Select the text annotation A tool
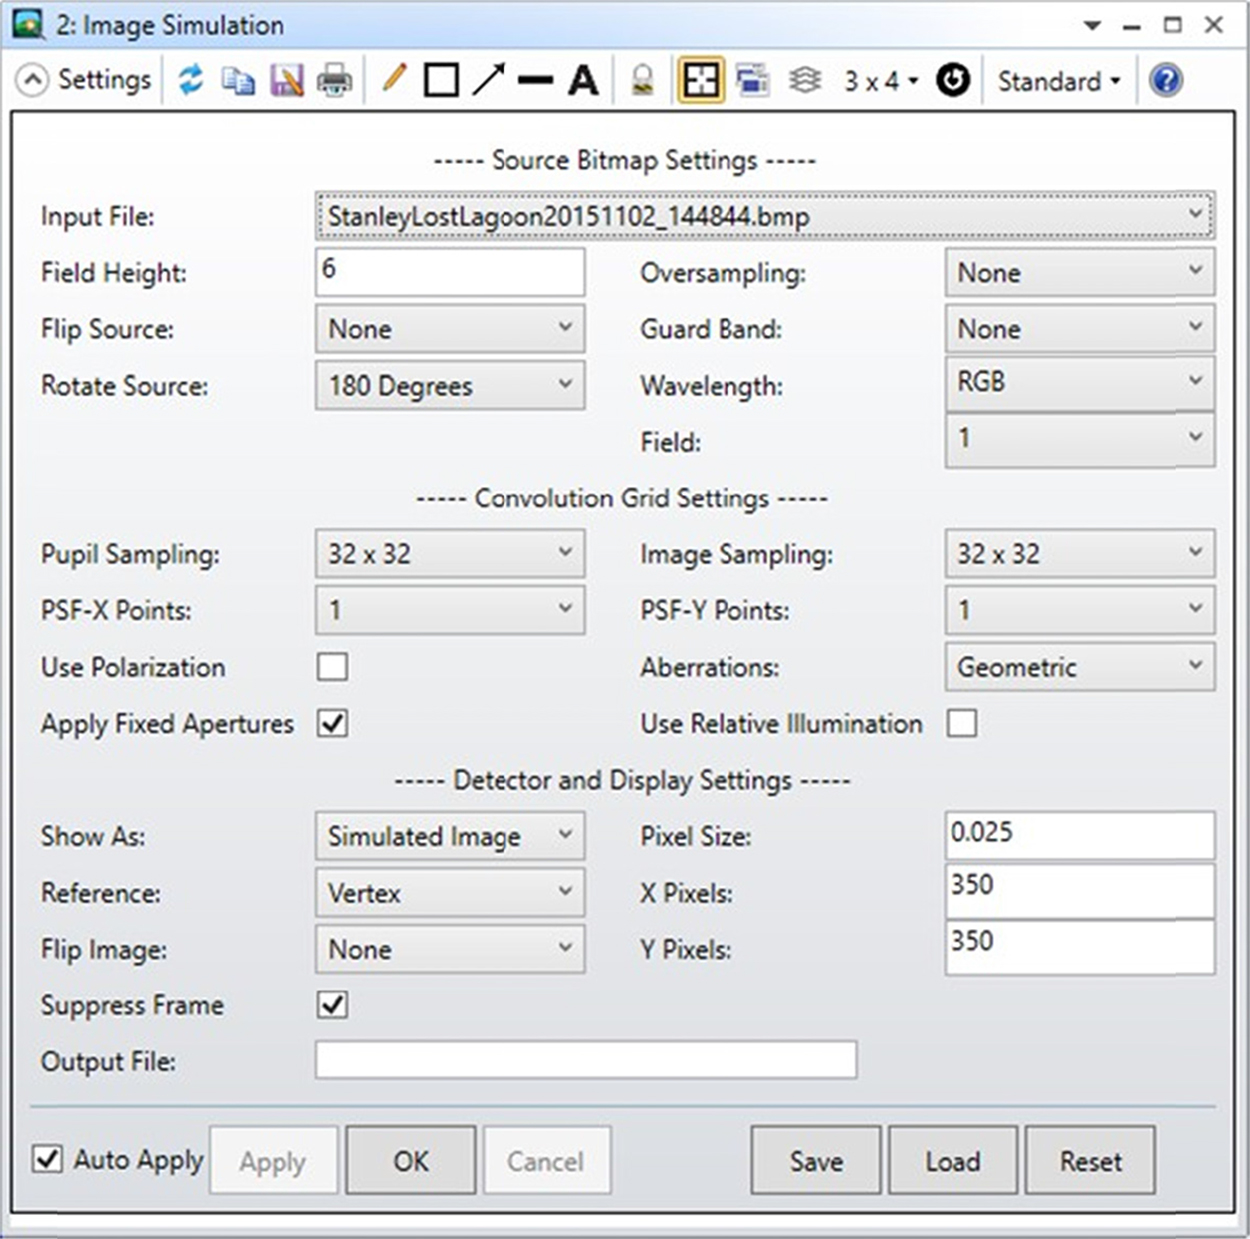Viewport: 1250px width, 1239px height. click(583, 80)
